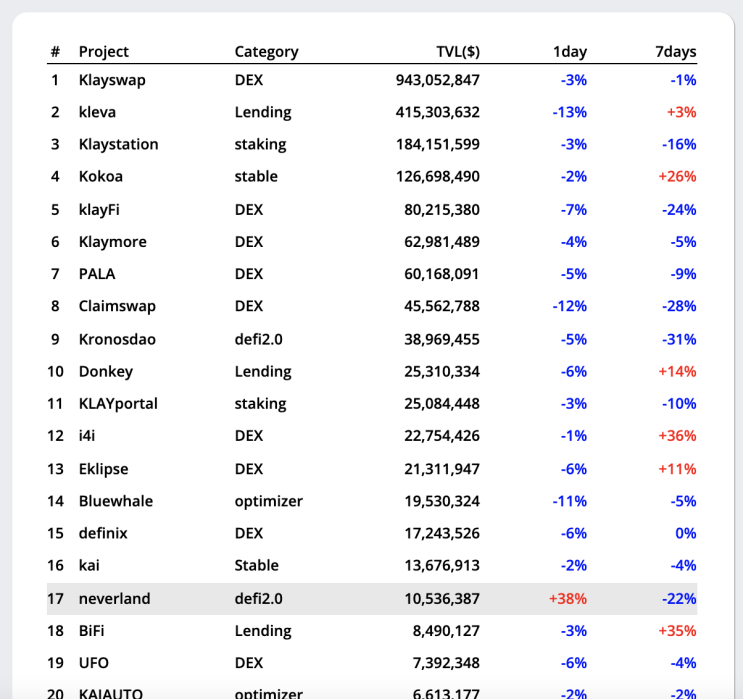Click the 1day column header

(570, 51)
